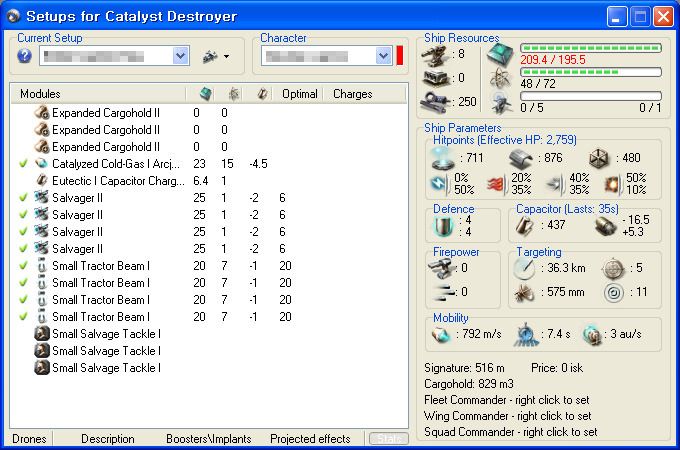Click the CPU usage progress bar
This screenshot has width=680, height=450.
(591, 48)
